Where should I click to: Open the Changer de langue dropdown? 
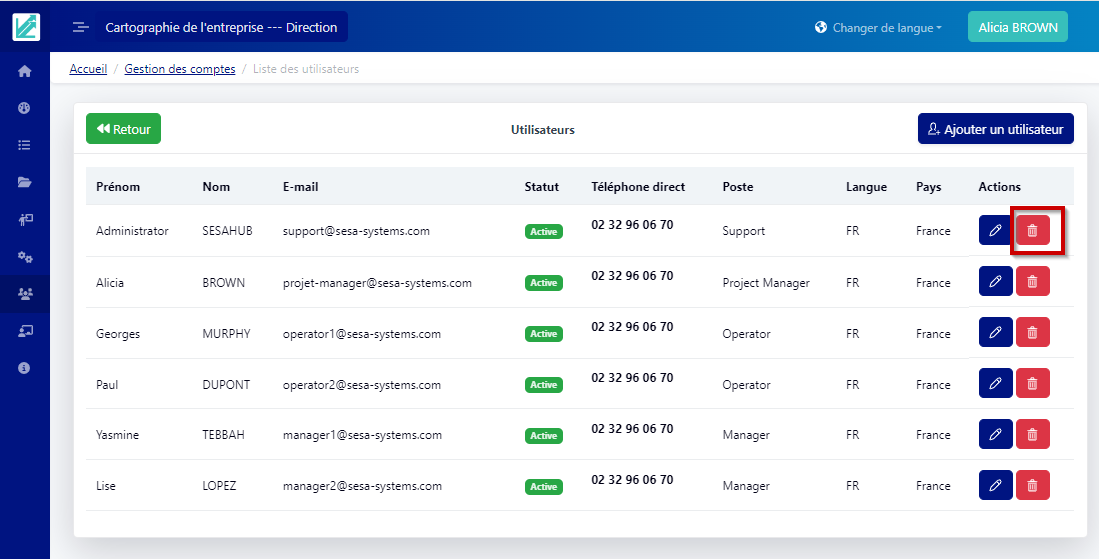point(878,28)
